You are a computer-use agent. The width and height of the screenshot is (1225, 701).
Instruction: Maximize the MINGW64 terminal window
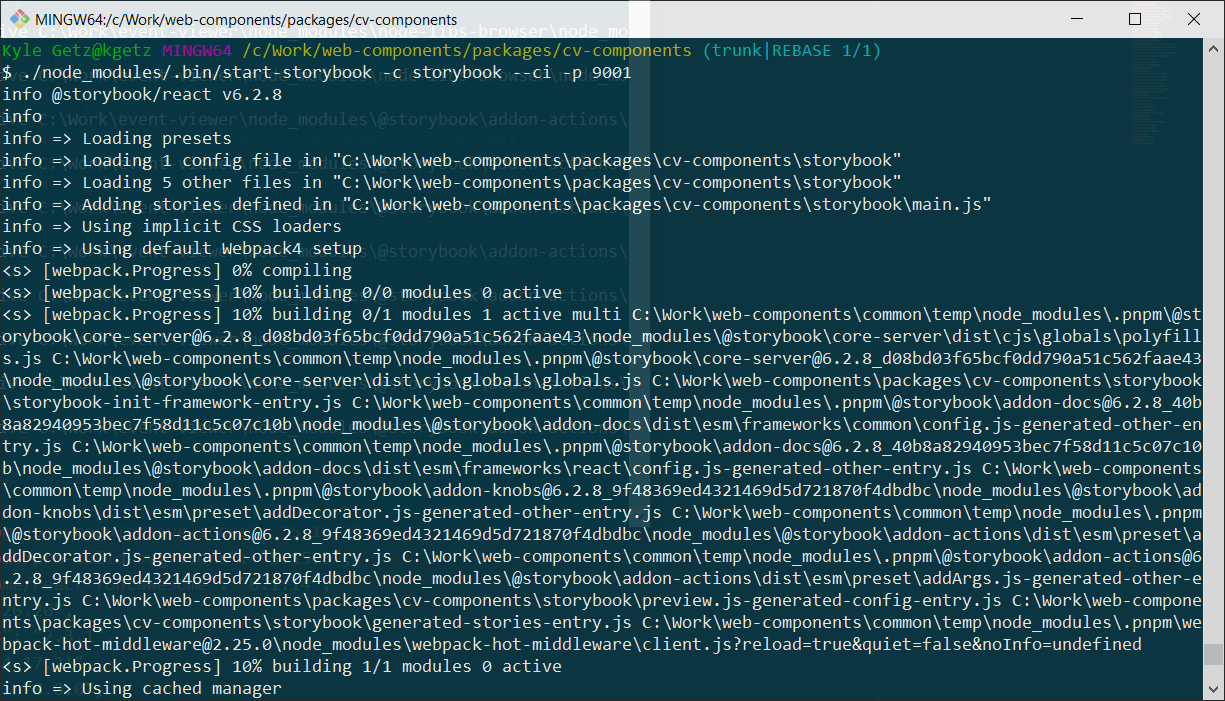[1135, 19]
